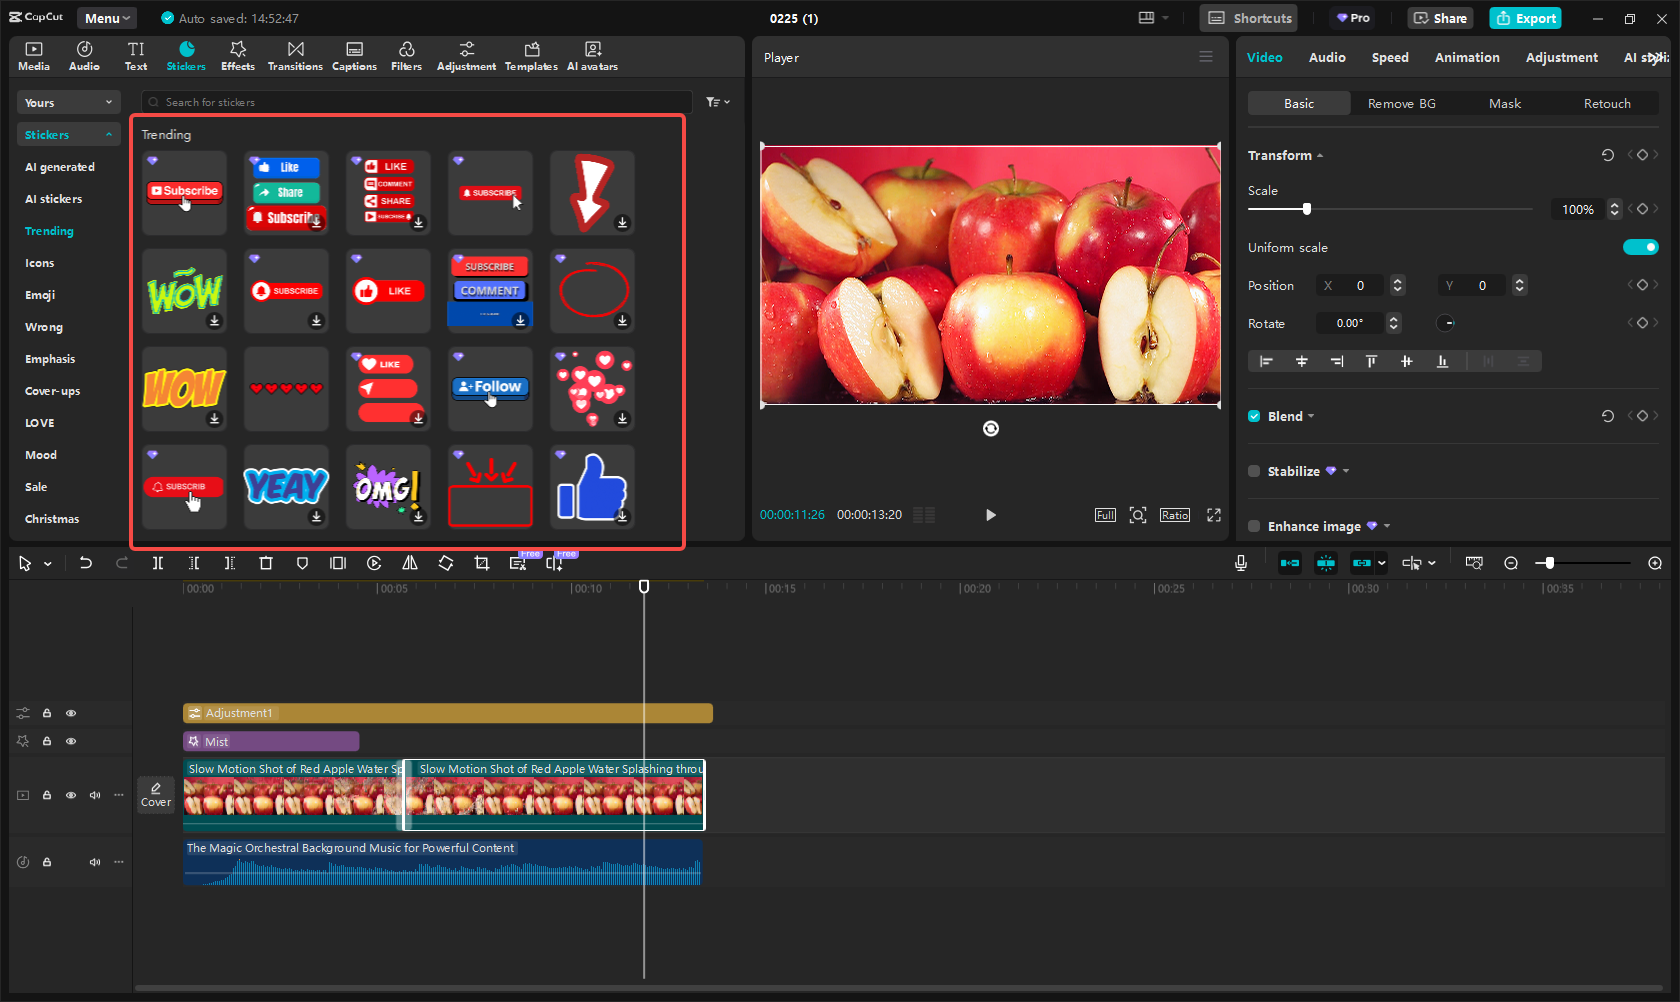The image size is (1680, 1002).
Task: Click the Mirror icon to flip the clip
Action: pos(409,563)
